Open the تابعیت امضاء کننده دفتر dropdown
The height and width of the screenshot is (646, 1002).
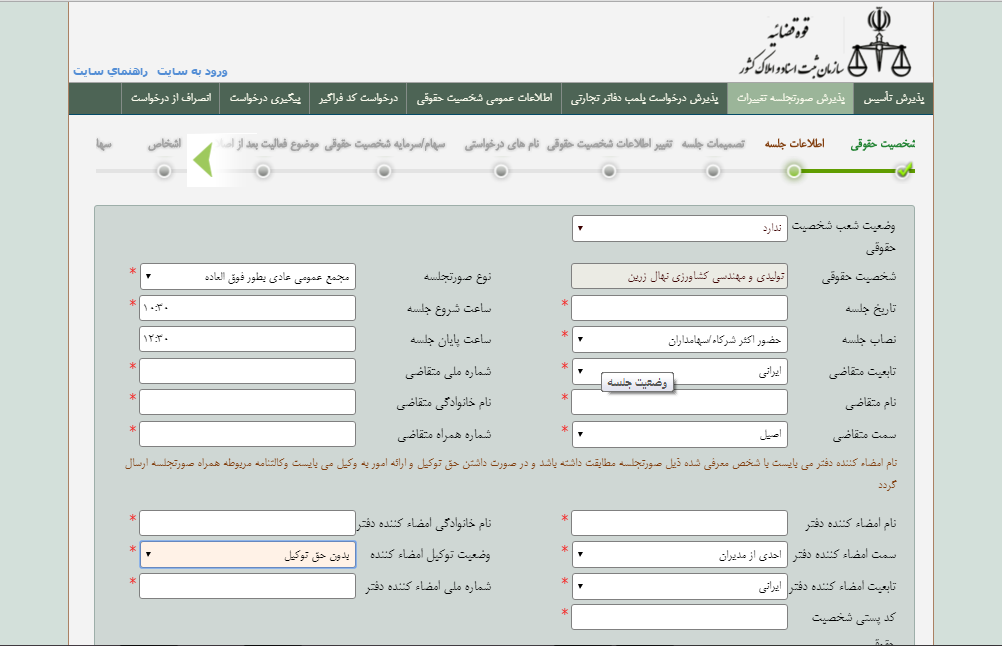click(x=679, y=586)
